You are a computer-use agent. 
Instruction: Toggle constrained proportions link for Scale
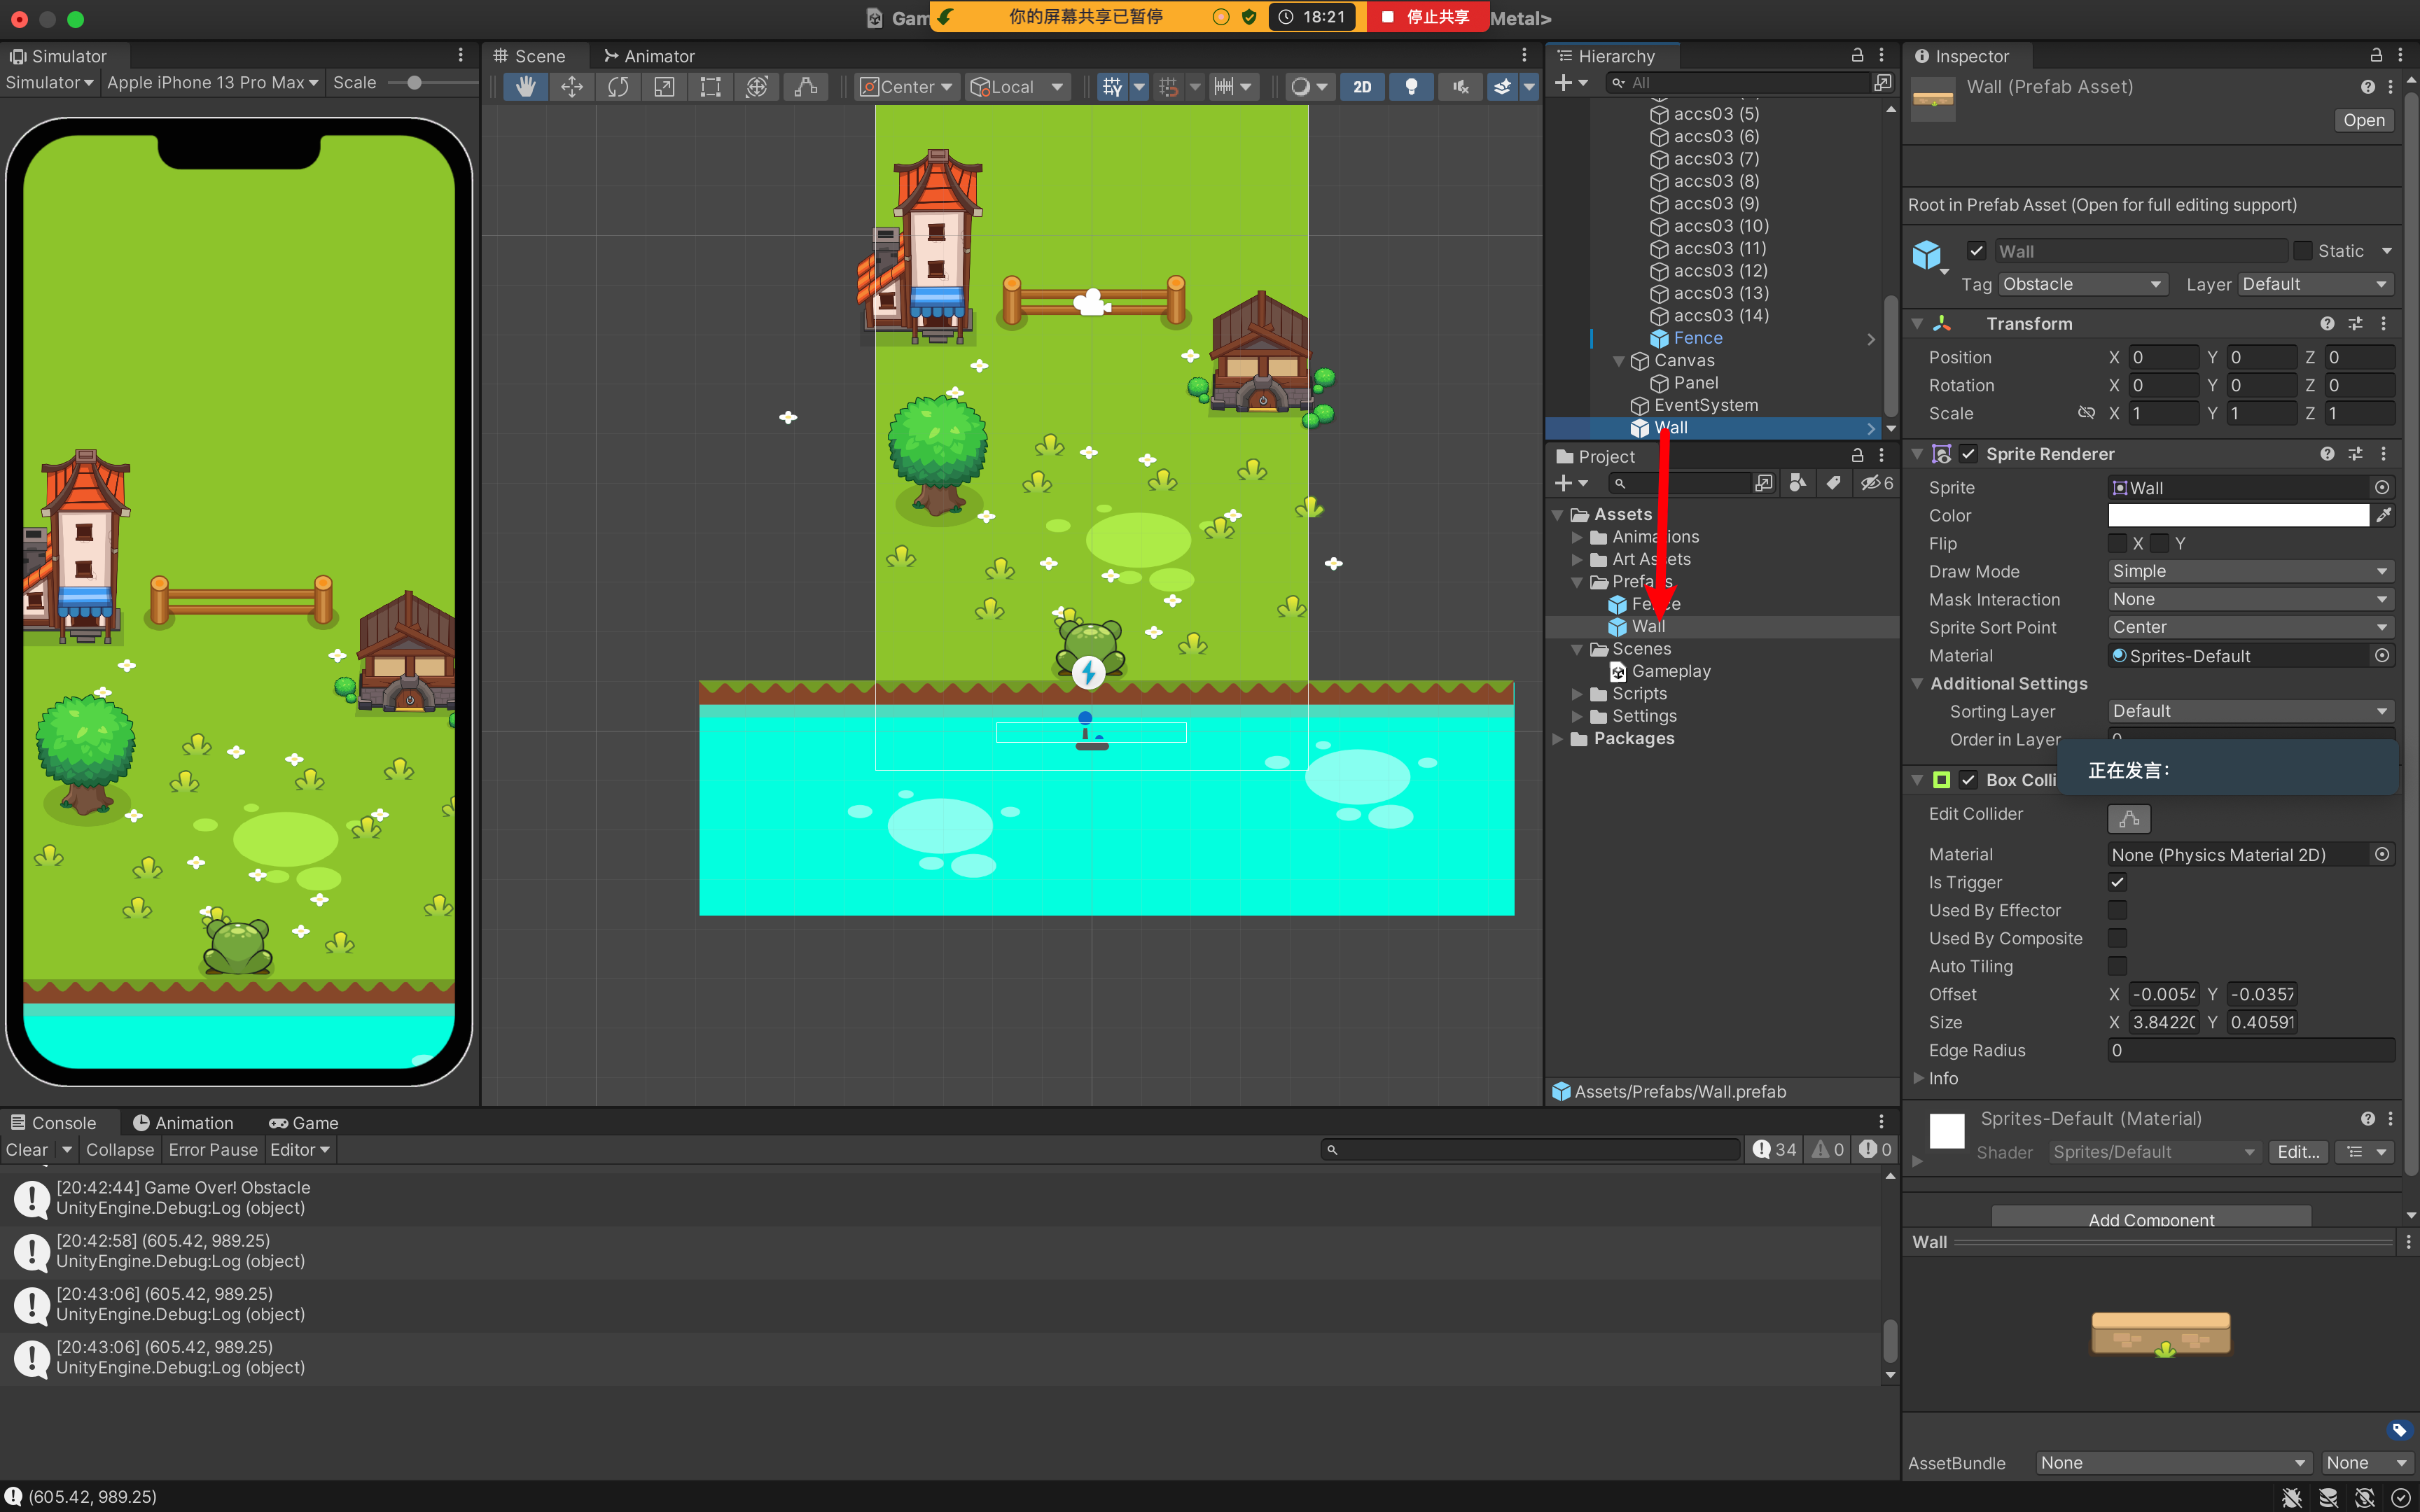click(x=2086, y=413)
